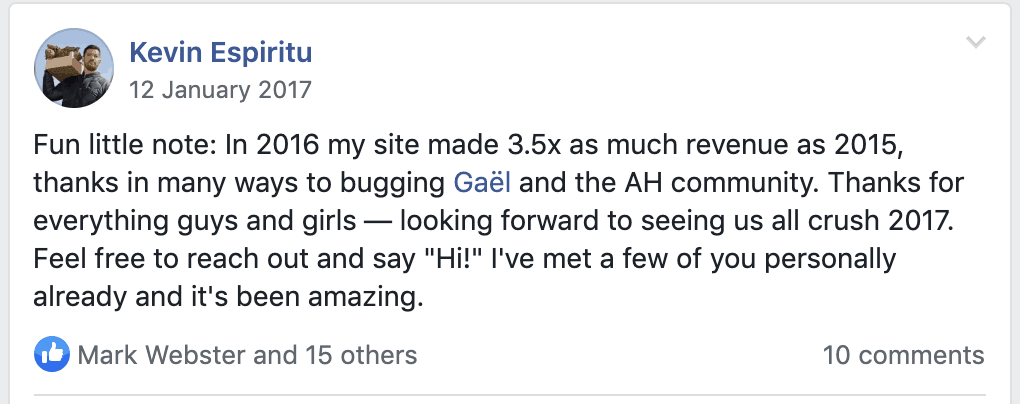Expand the post options chevron
Screen dimensions: 1020x404
[x=976, y=43]
